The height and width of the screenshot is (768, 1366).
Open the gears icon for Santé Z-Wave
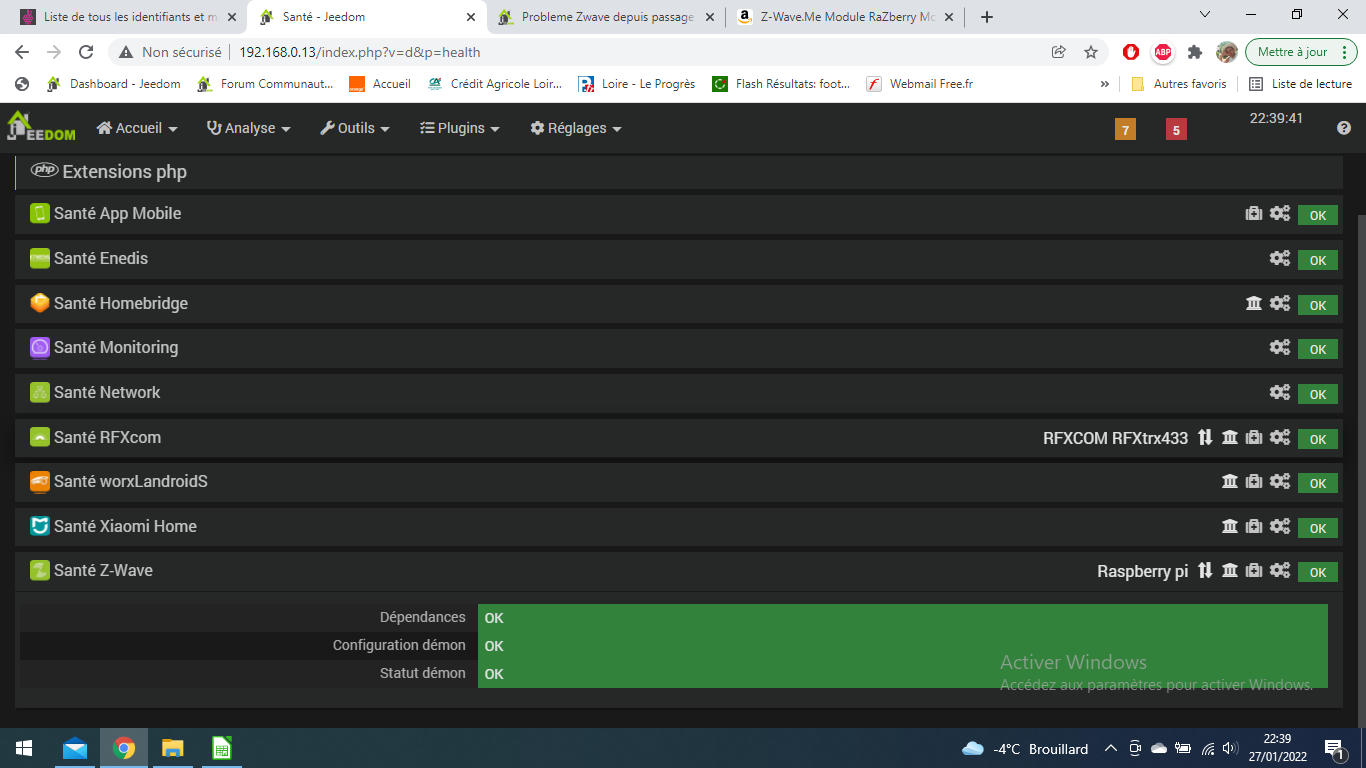coord(1280,570)
